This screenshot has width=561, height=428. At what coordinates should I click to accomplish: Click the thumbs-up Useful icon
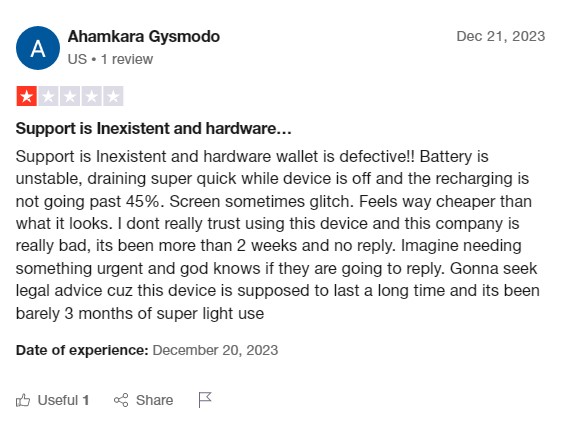tap(23, 400)
